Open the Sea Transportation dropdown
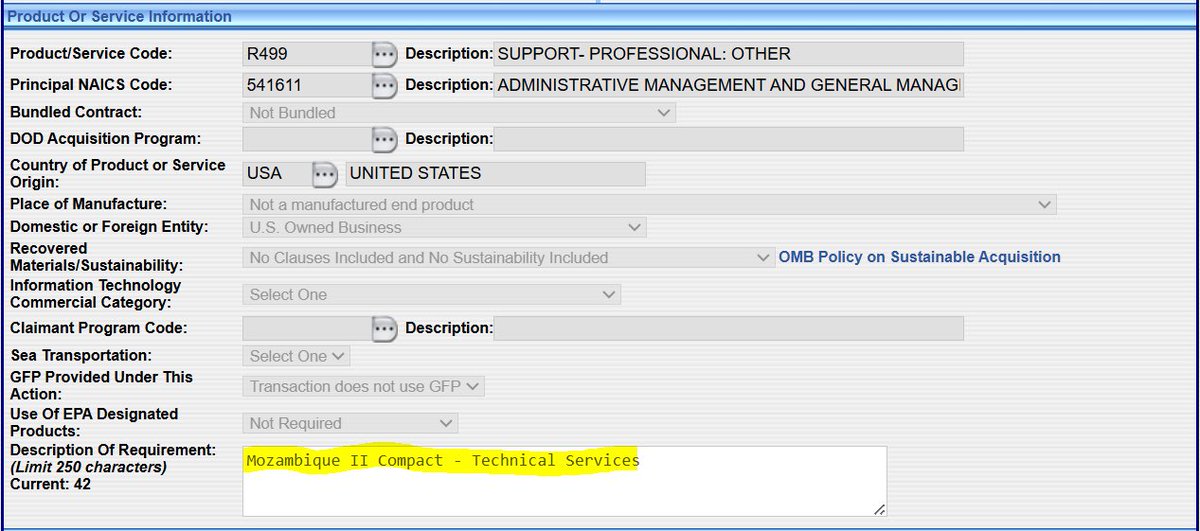Image resolution: width=1200 pixels, height=531 pixels. (296, 356)
